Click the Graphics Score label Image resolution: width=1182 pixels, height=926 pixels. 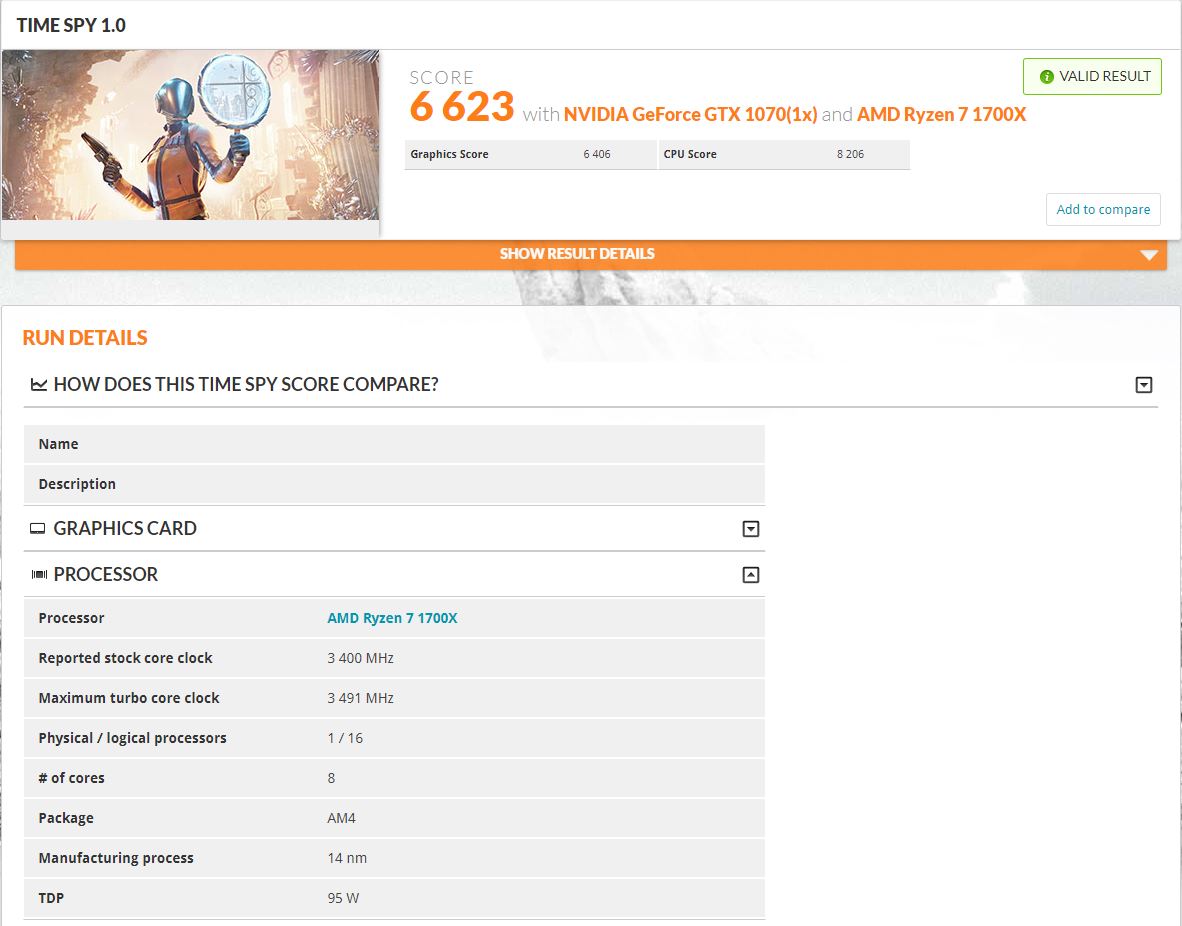point(449,155)
